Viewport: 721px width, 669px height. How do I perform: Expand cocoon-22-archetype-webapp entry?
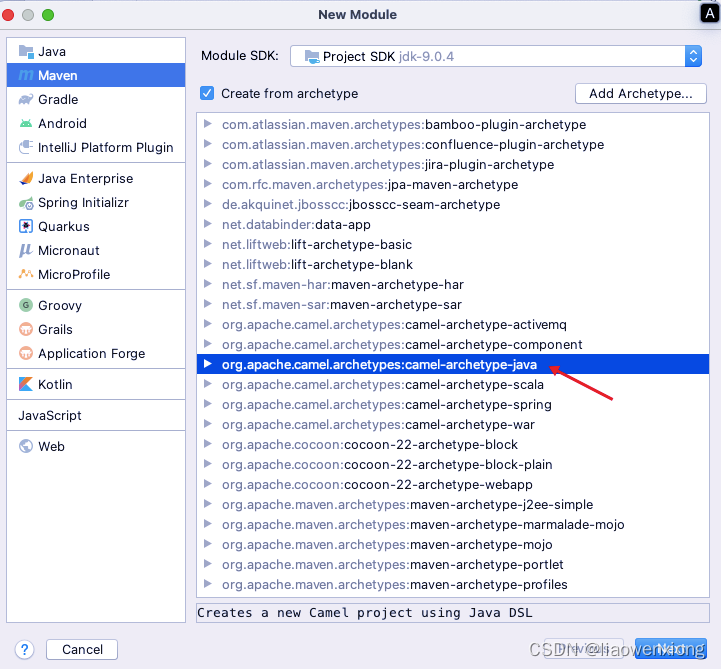point(208,484)
